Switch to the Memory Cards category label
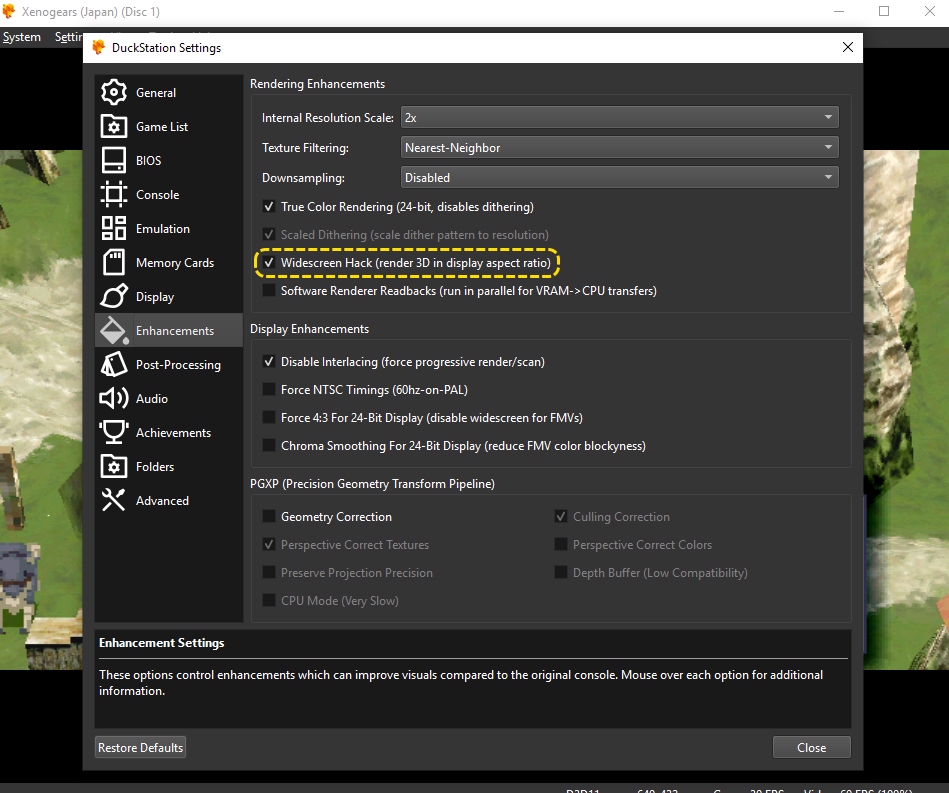Screen dimensions: 949x793 pos(175,263)
